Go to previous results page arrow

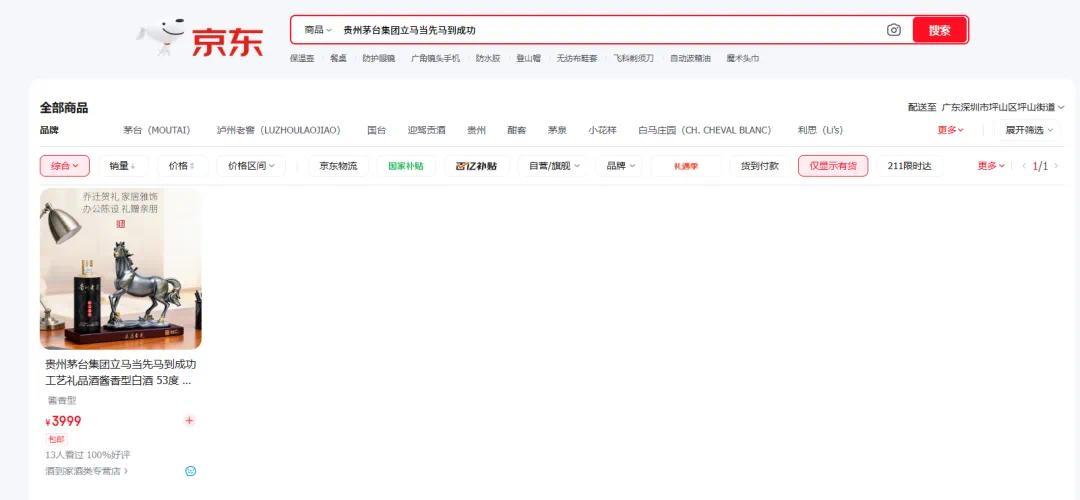point(1024,166)
